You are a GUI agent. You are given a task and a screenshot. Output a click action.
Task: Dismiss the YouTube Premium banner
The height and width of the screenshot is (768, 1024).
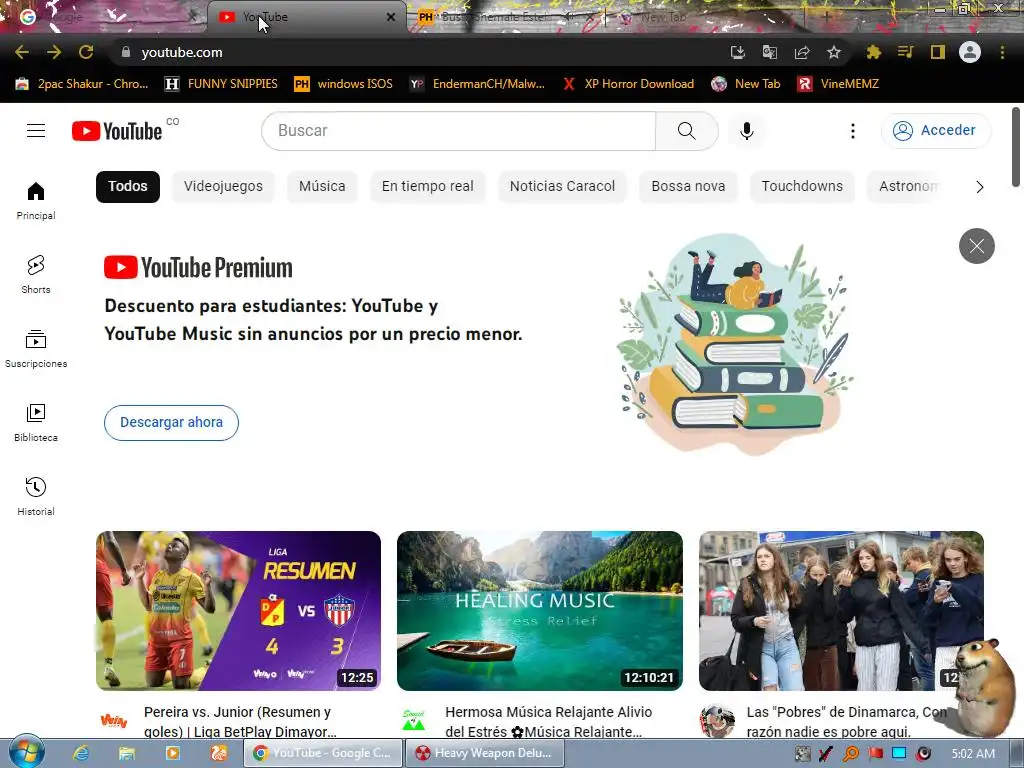coord(976,246)
